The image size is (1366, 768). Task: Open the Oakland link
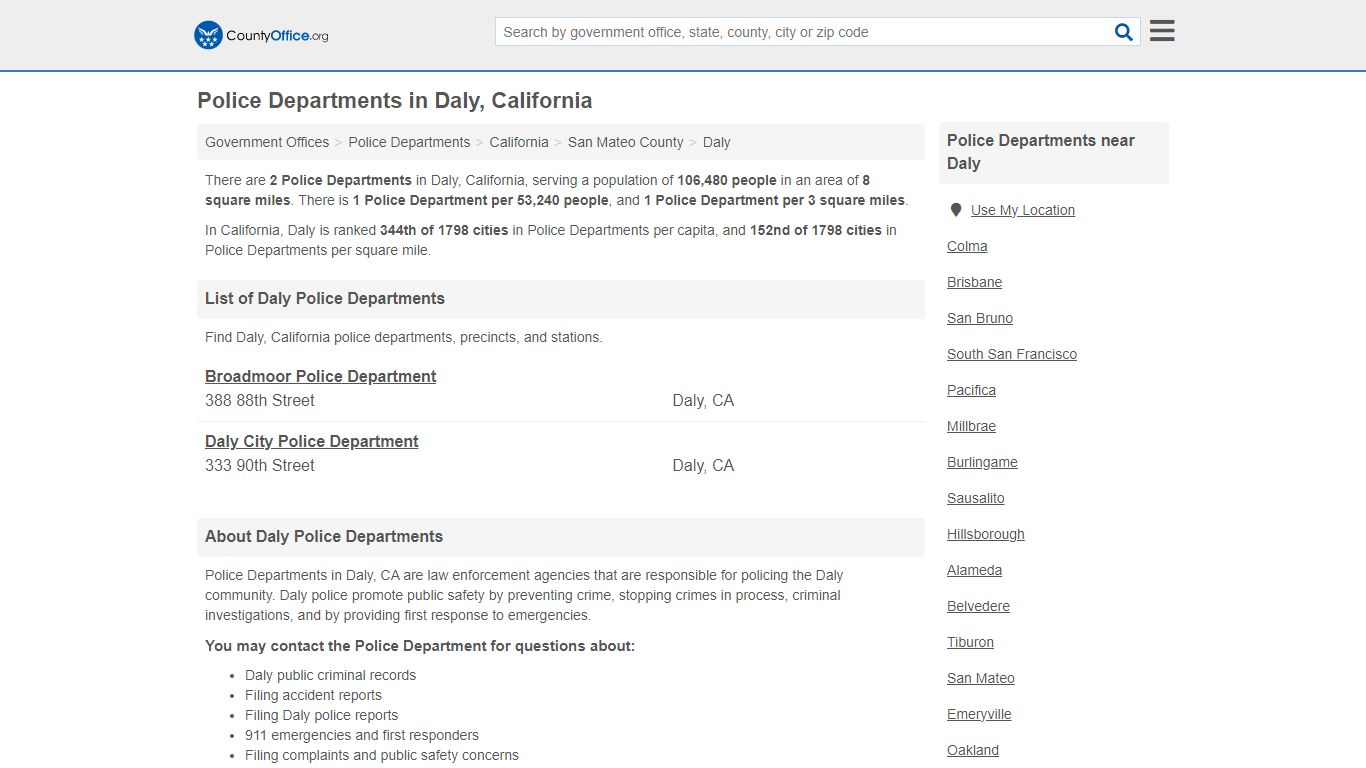pos(973,750)
